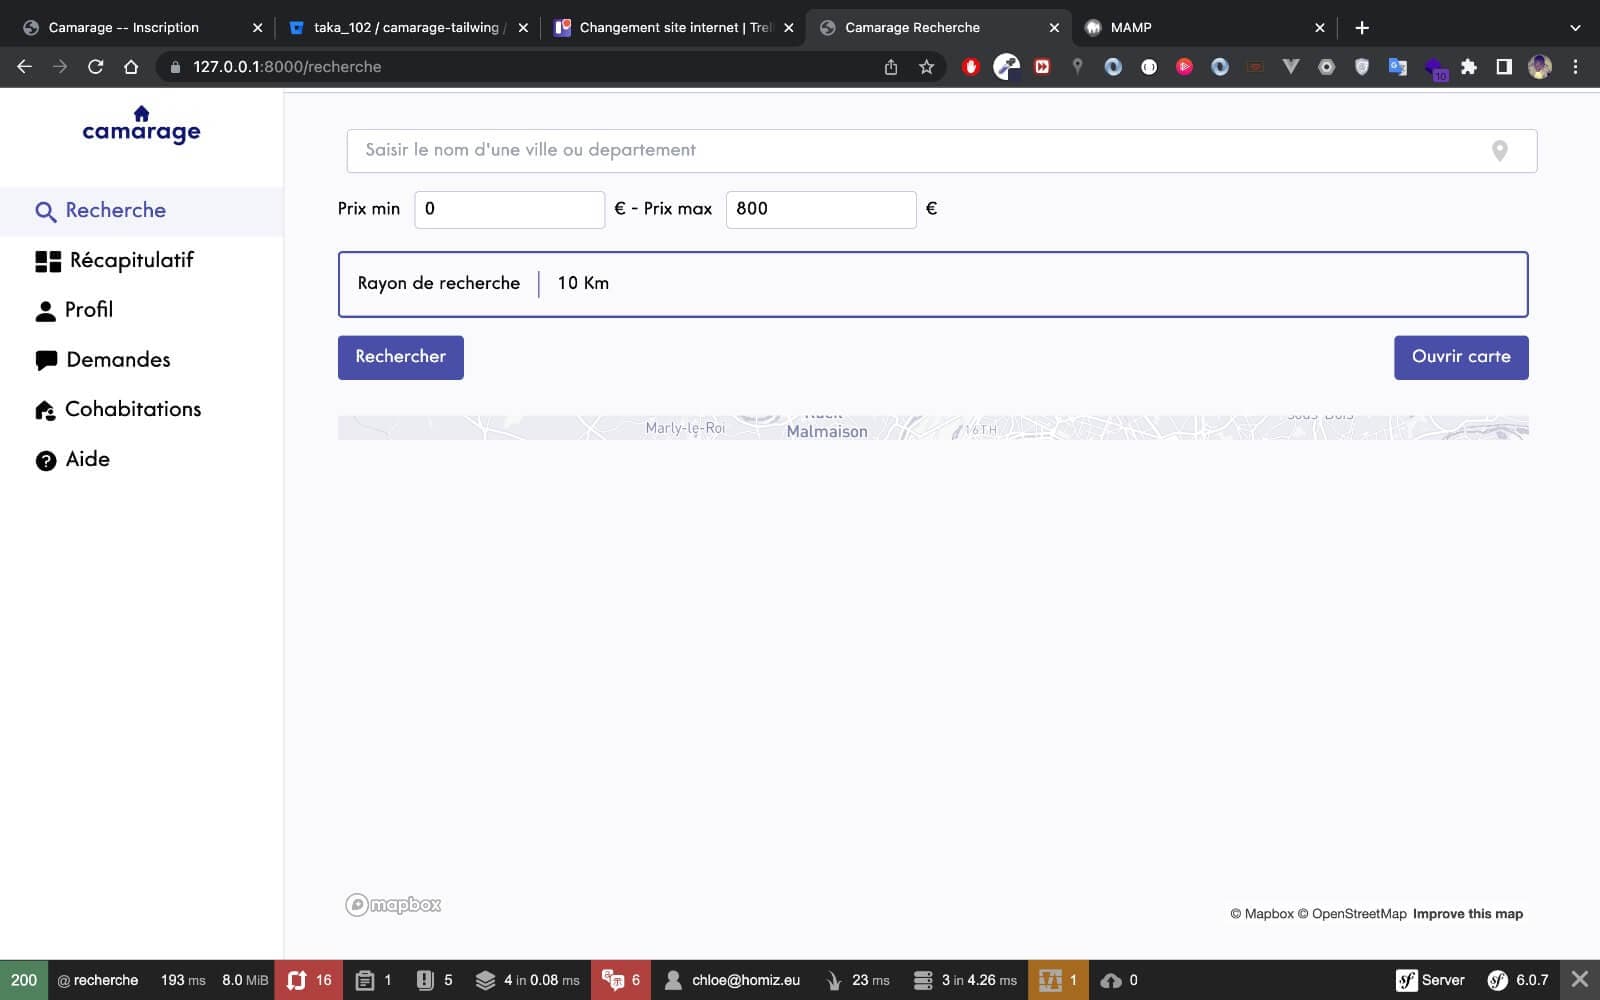Open the translation panel showing 6
This screenshot has height=1000, width=1600.
click(x=621, y=980)
